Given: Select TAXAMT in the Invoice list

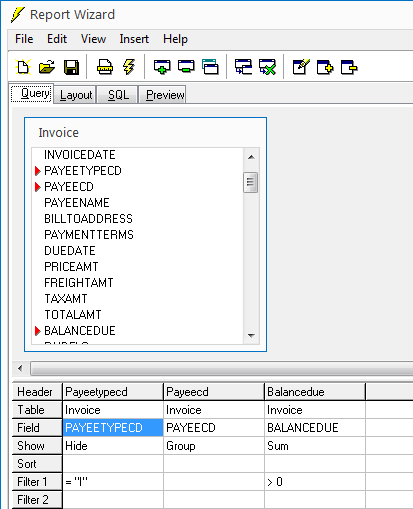Looking at the screenshot, I should point(66,299).
